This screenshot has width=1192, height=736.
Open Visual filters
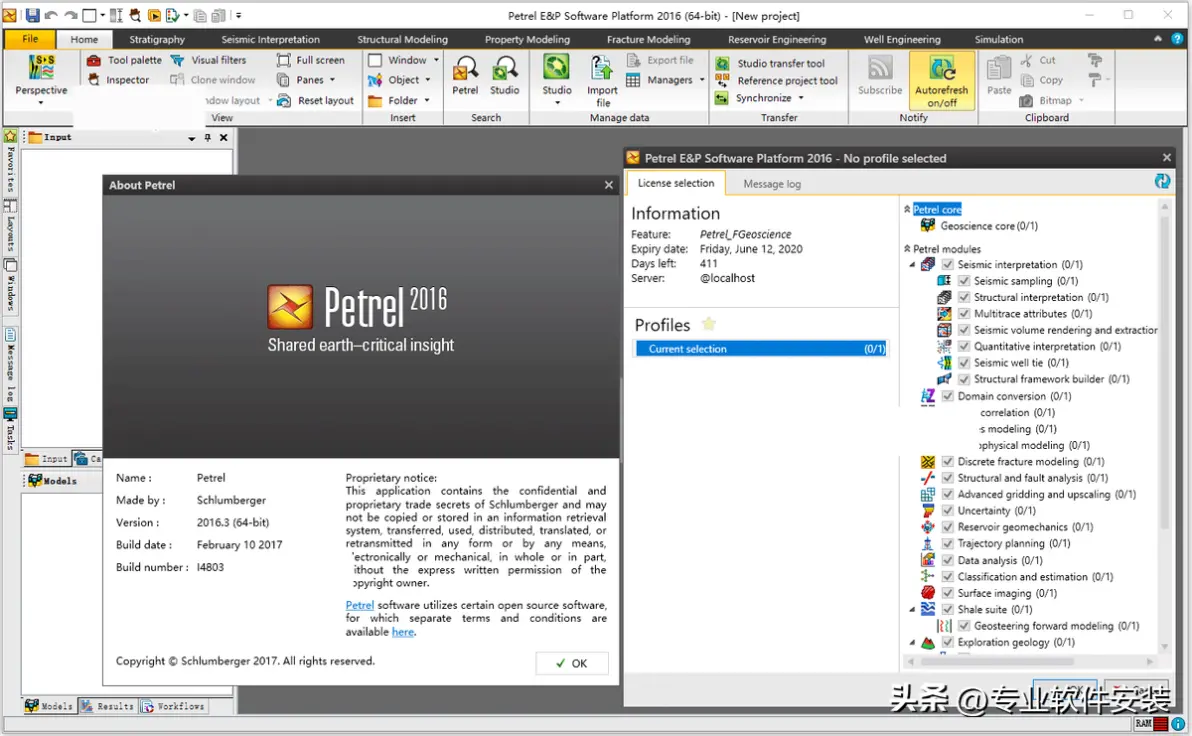(x=209, y=60)
